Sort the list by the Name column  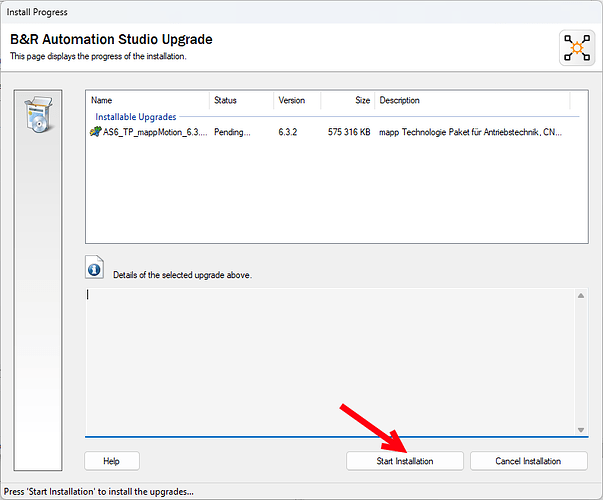pos(148,100)
